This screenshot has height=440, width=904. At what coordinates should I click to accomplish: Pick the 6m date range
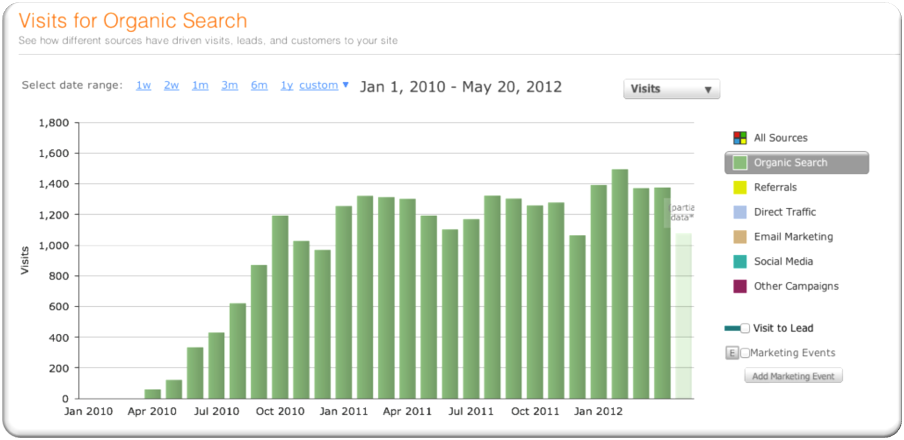click(259, 85)
